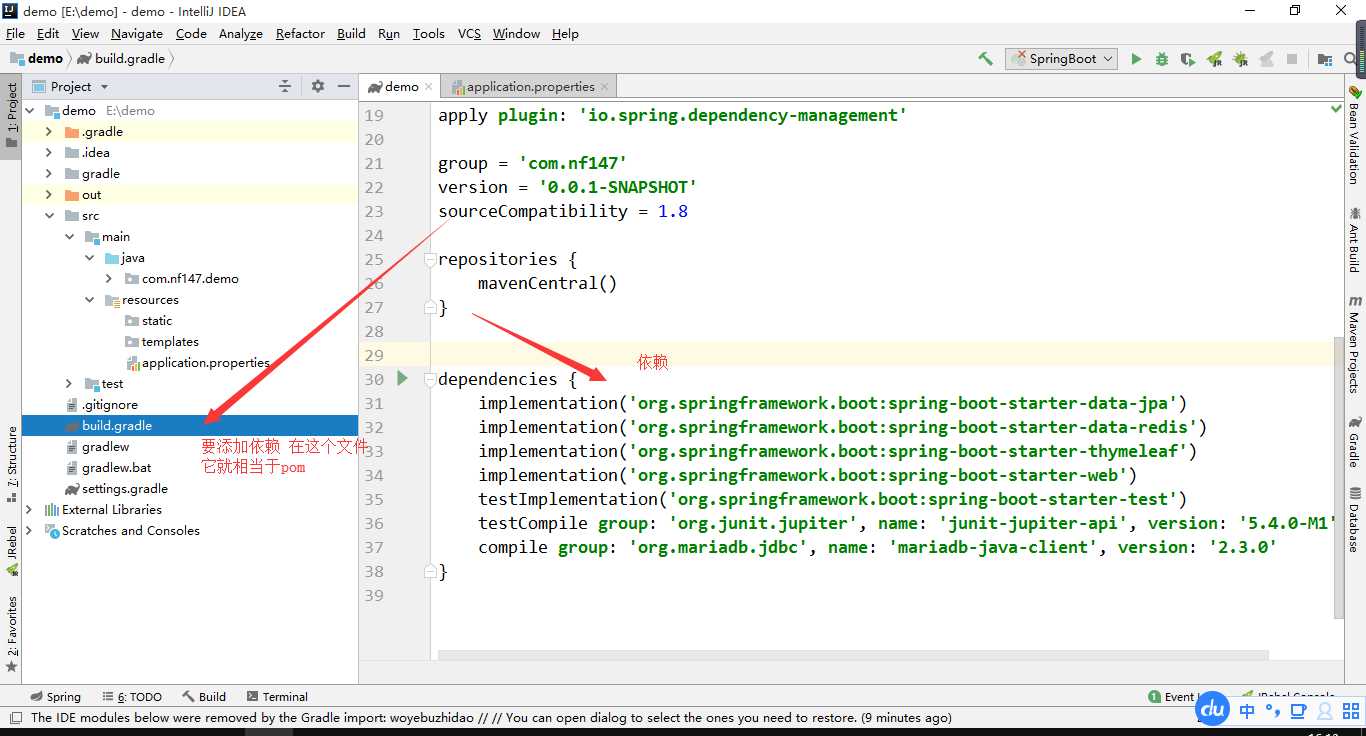1366x736 pixels.
Task: Expand the com.nf147.demo package
Action: (109, 279)
